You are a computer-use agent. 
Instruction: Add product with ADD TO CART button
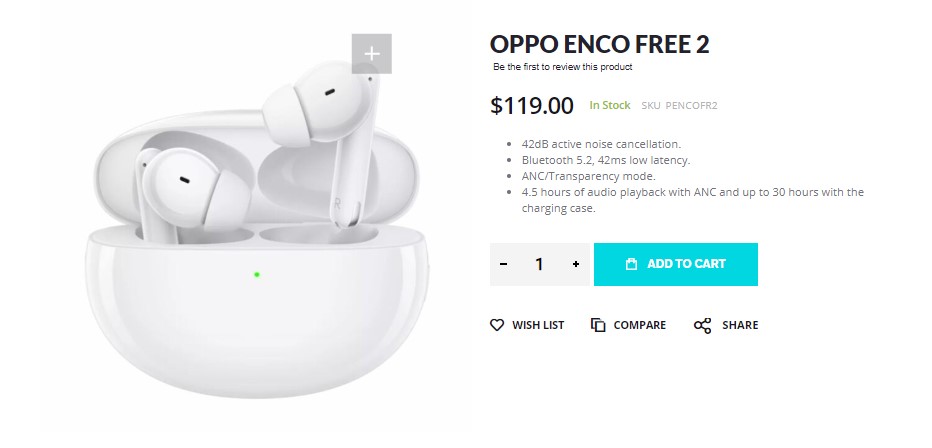point(676,264)
